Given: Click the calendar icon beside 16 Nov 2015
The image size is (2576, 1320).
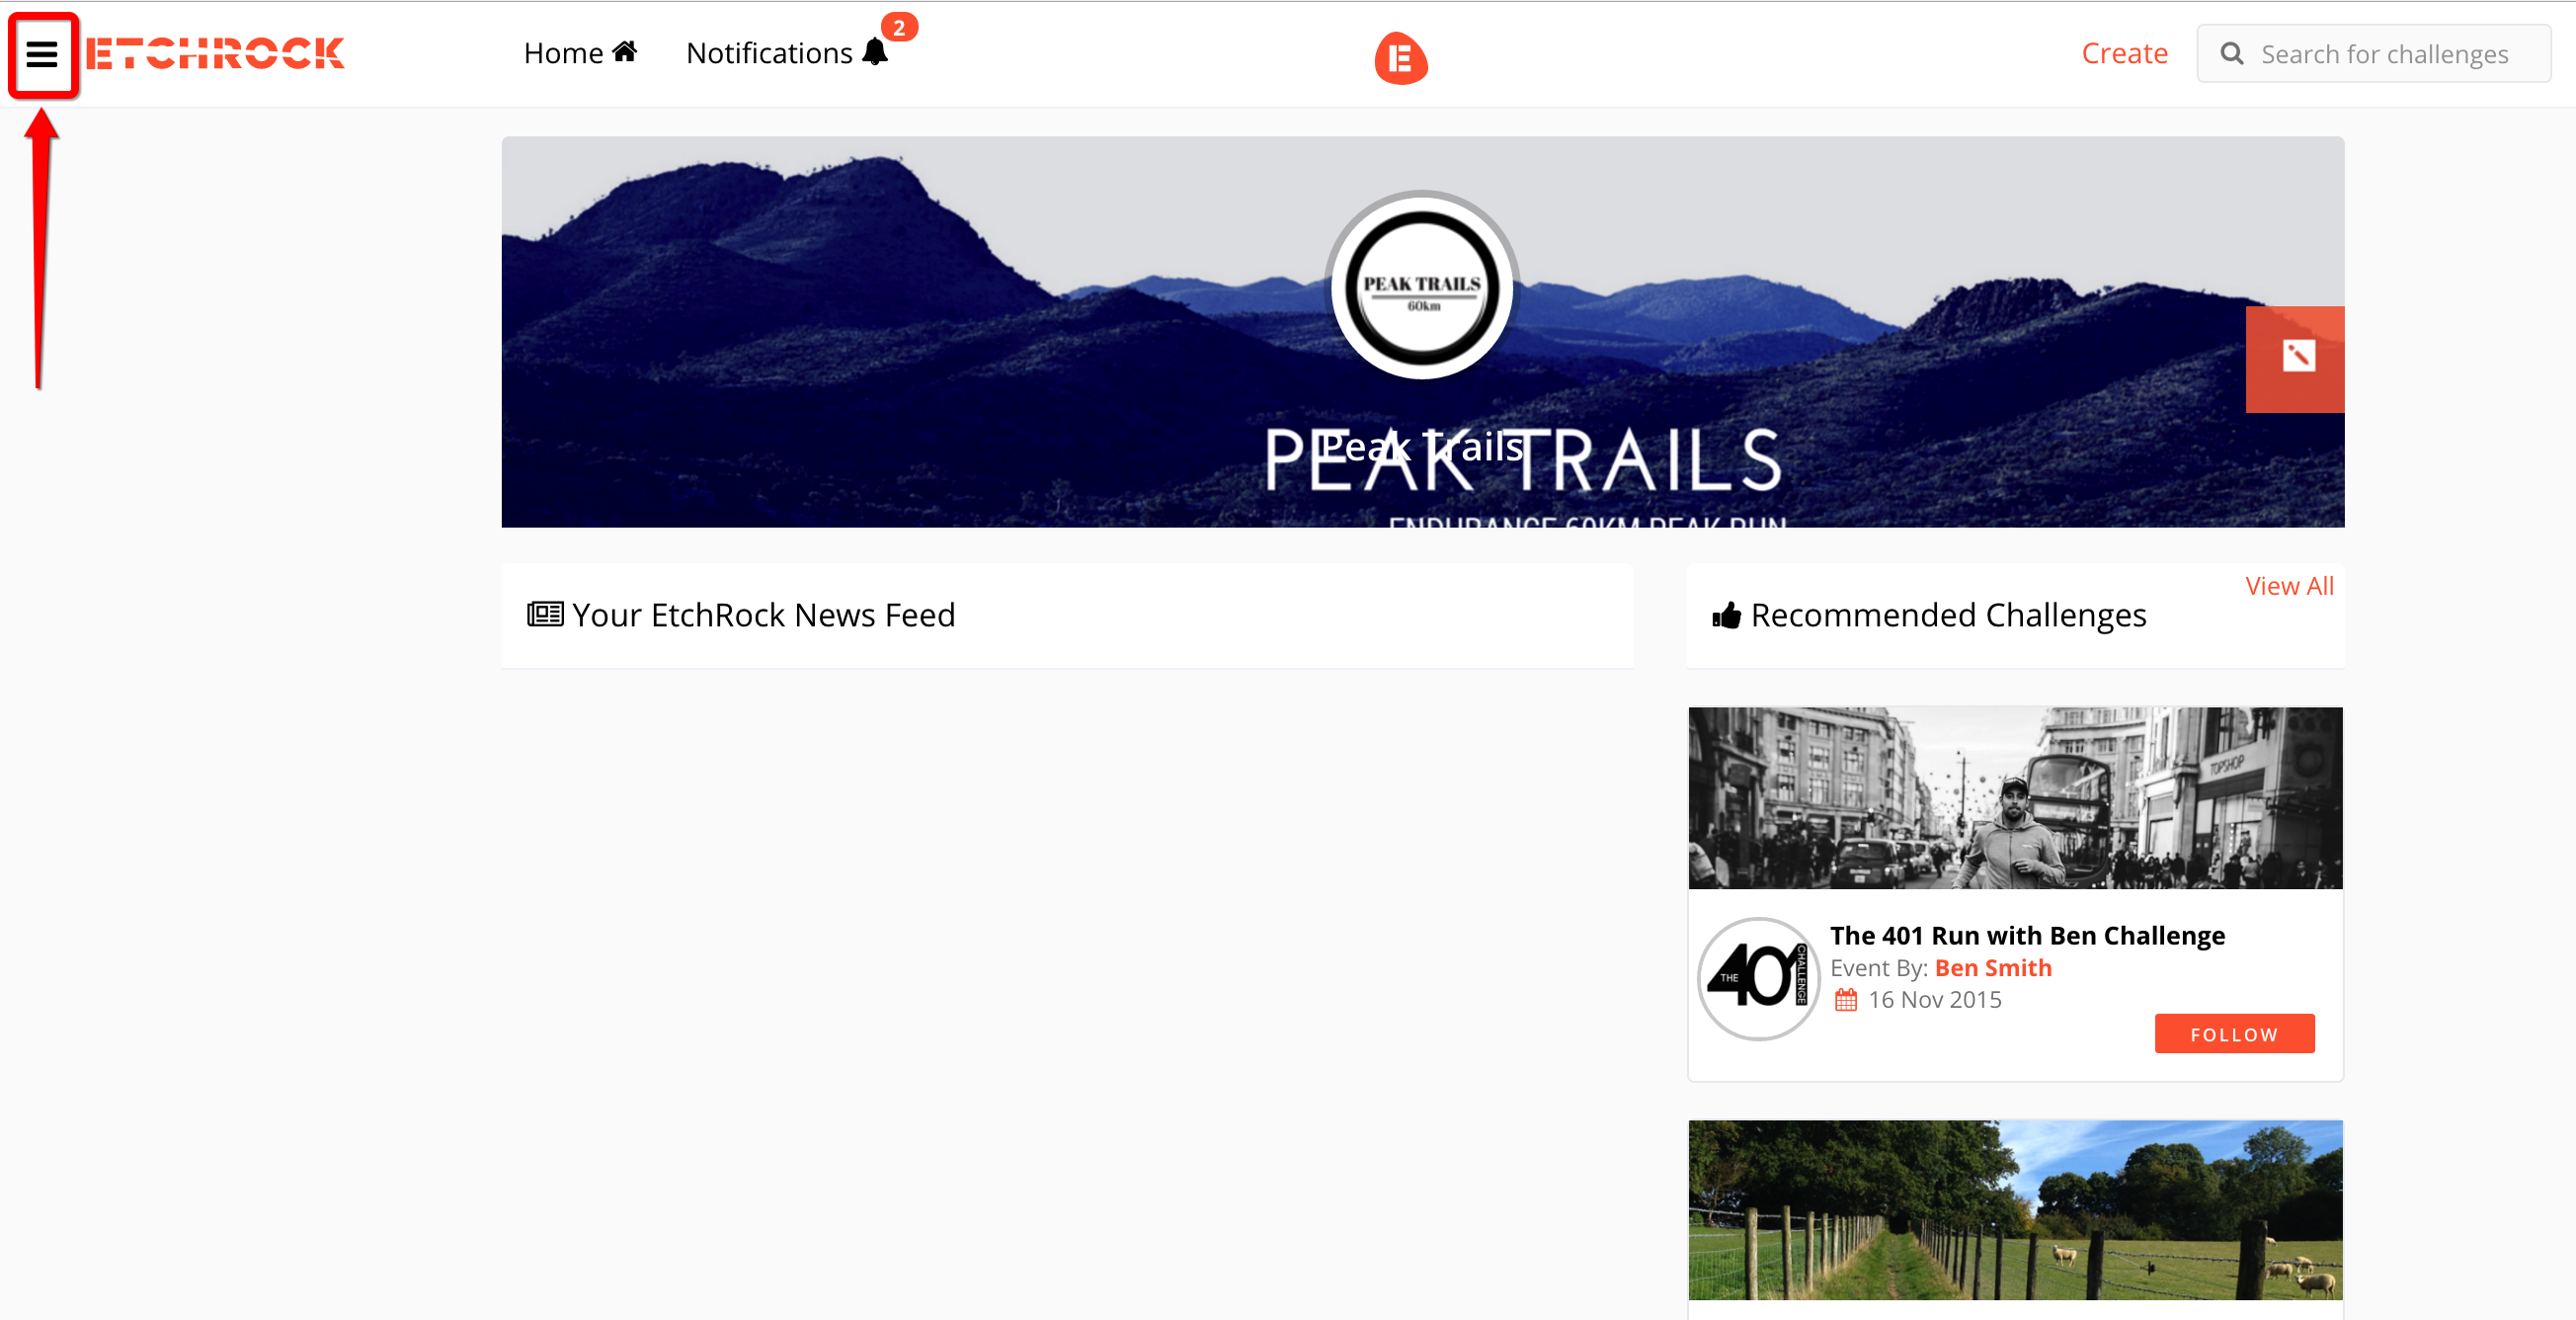Looking at the screenshot, I should (x=1846, y=999).
